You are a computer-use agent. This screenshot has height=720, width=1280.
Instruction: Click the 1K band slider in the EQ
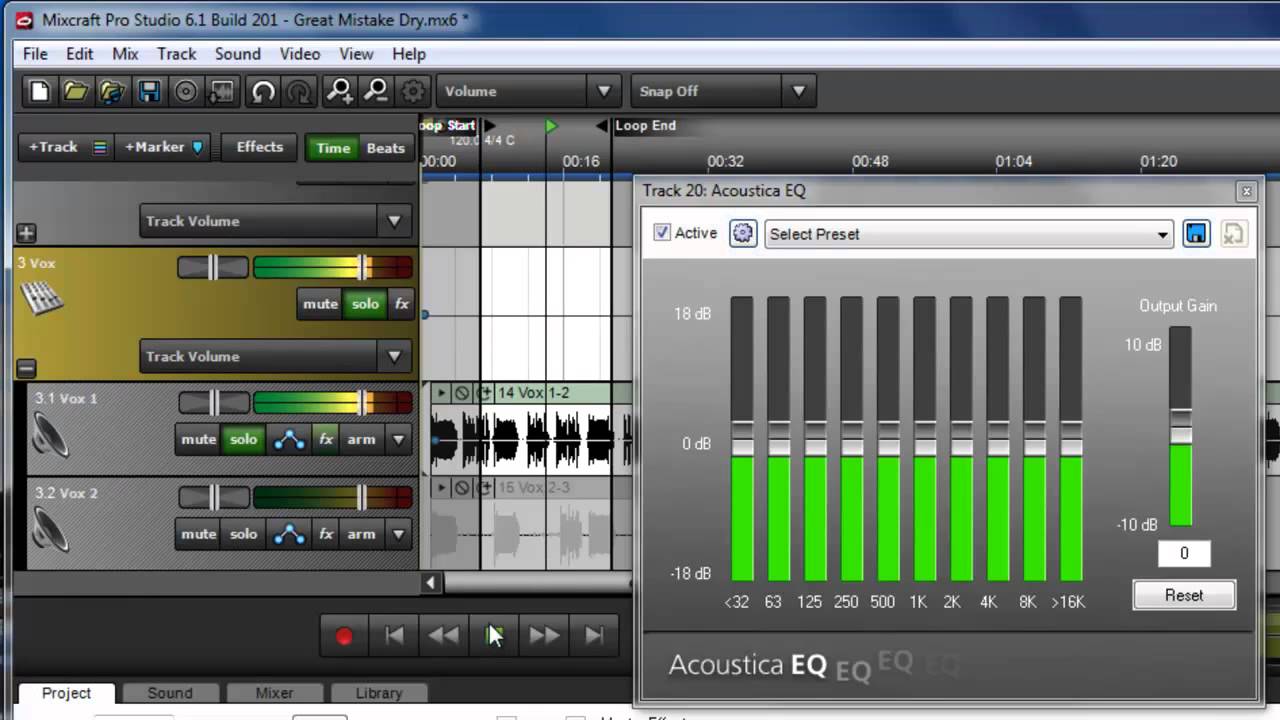925,439
